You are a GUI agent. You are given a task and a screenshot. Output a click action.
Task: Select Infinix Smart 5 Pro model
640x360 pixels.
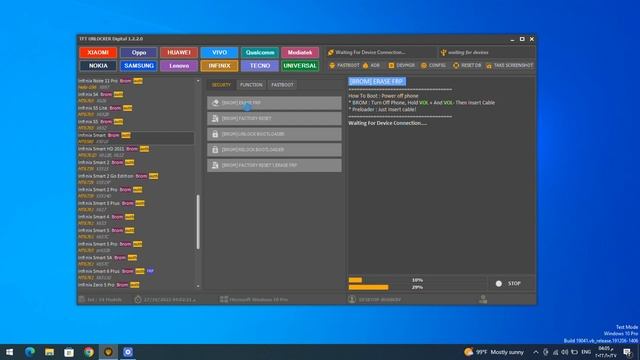click(136, 247)
